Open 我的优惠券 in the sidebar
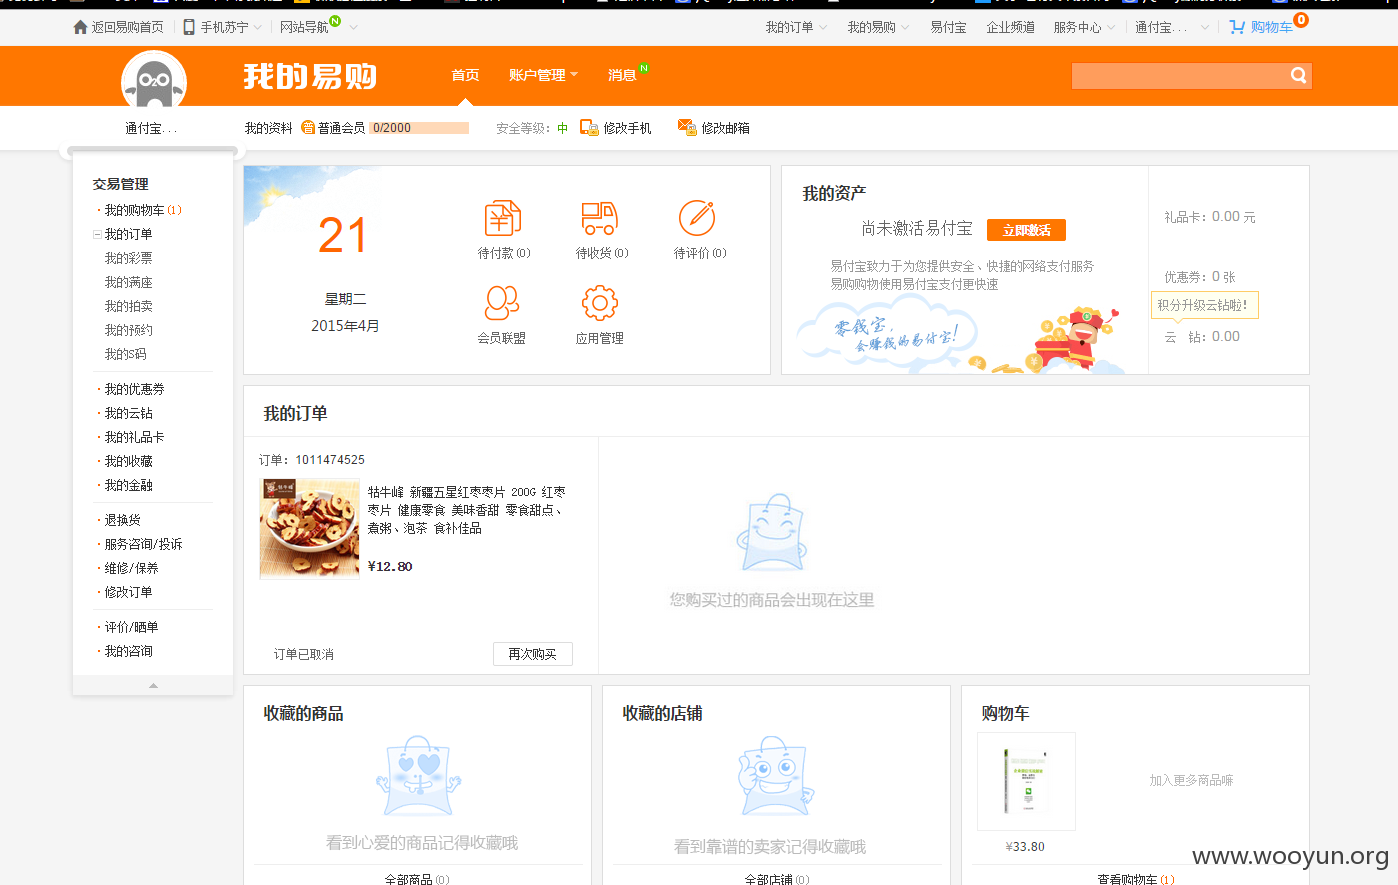Viewport: 1398px width, 885px height. pos(135,389)
